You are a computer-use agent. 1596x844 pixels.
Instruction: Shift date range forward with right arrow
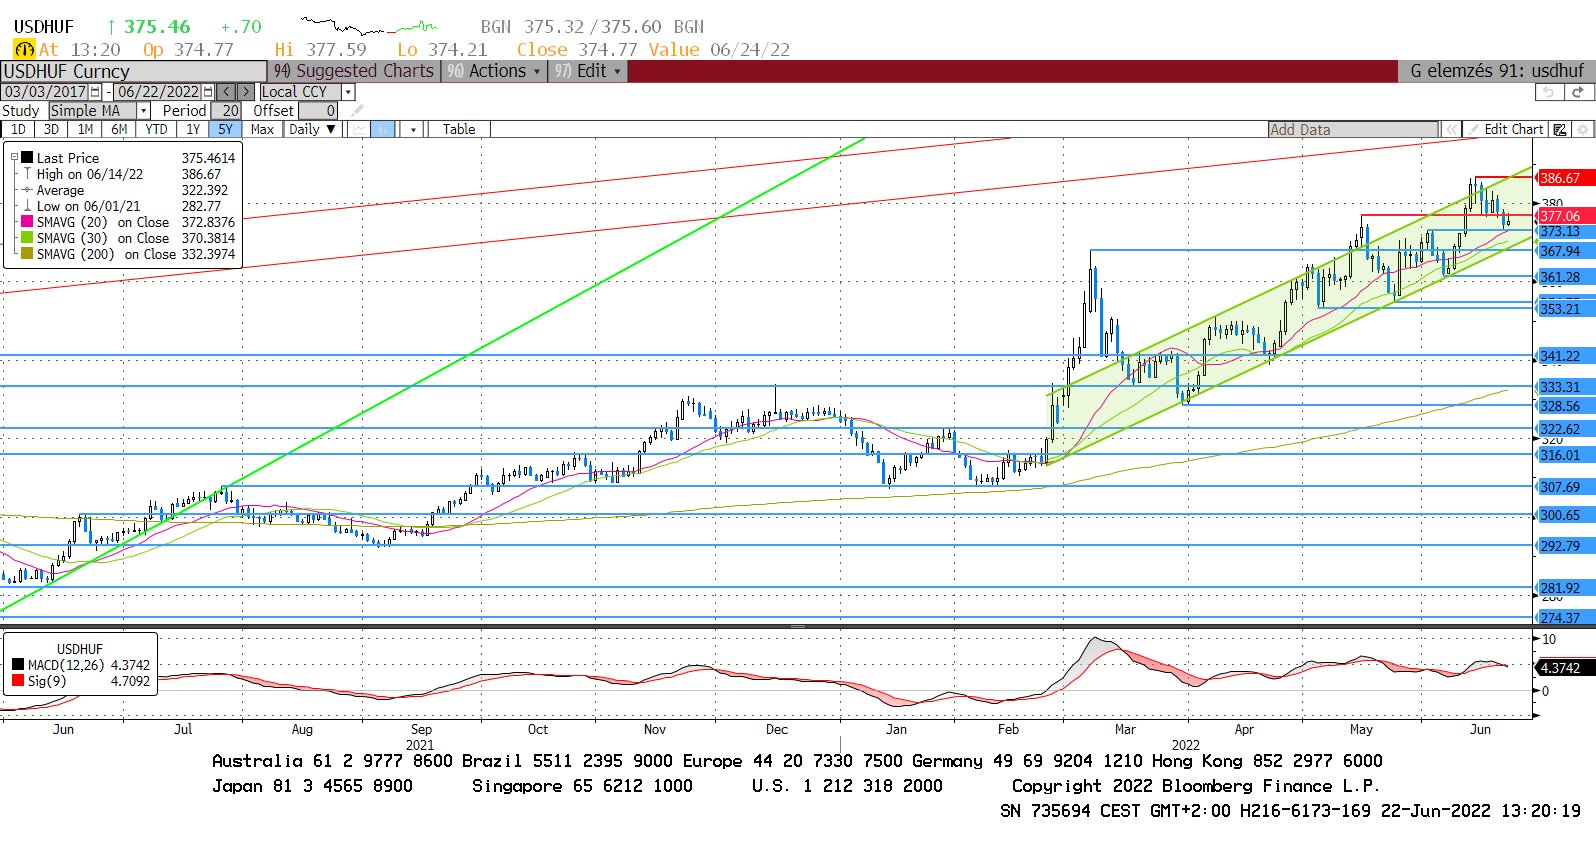pos(245,92)
